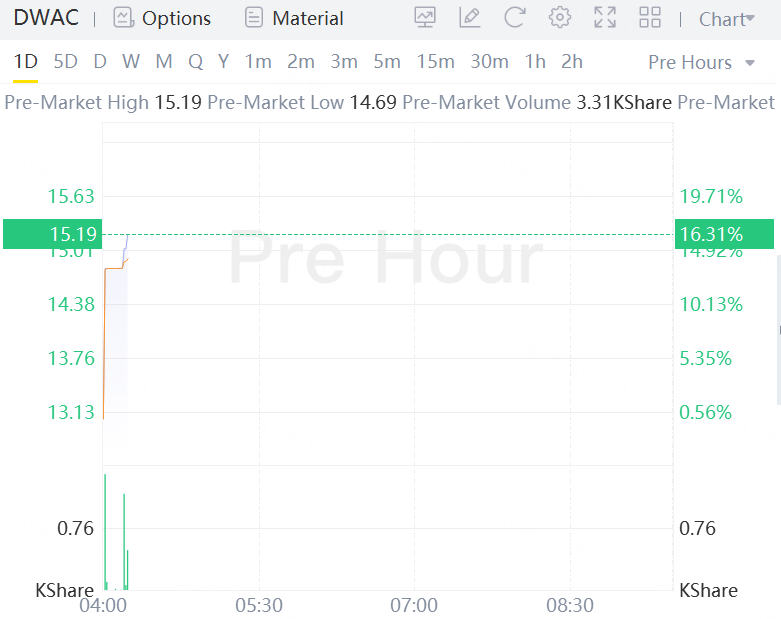Image resolution: width=781 pixels, height=619 pixels.
Task: Select the drawing pencil tool
Action: [x=469, y=18]
